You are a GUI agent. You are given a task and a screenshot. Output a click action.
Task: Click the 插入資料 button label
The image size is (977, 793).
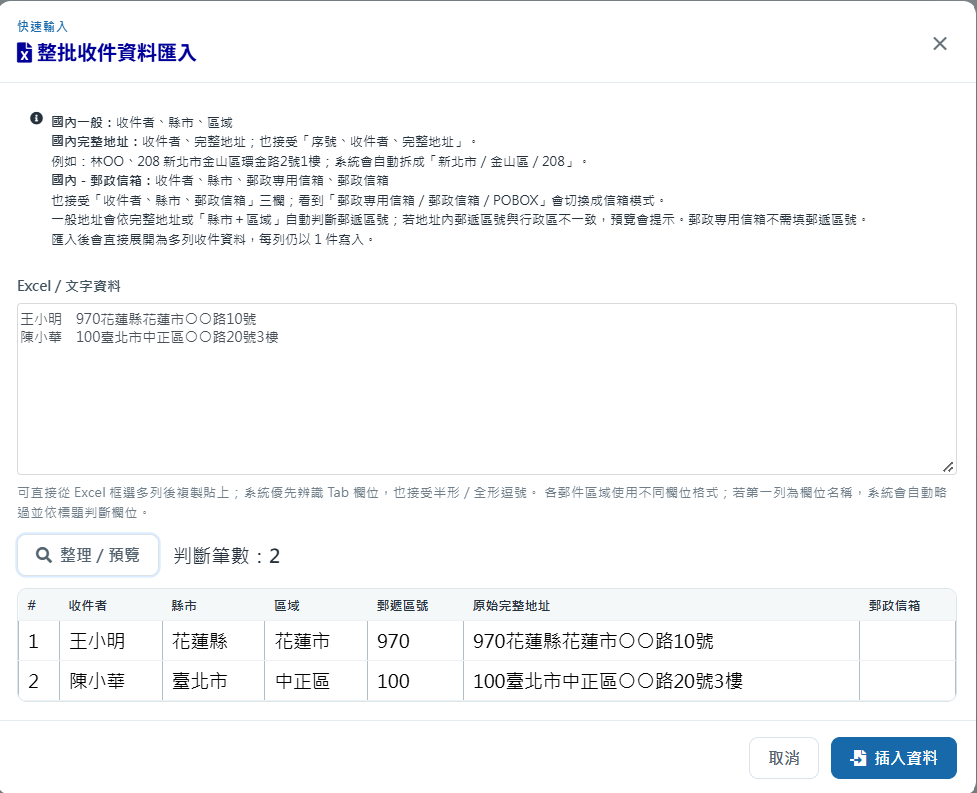tap(905, 758)
